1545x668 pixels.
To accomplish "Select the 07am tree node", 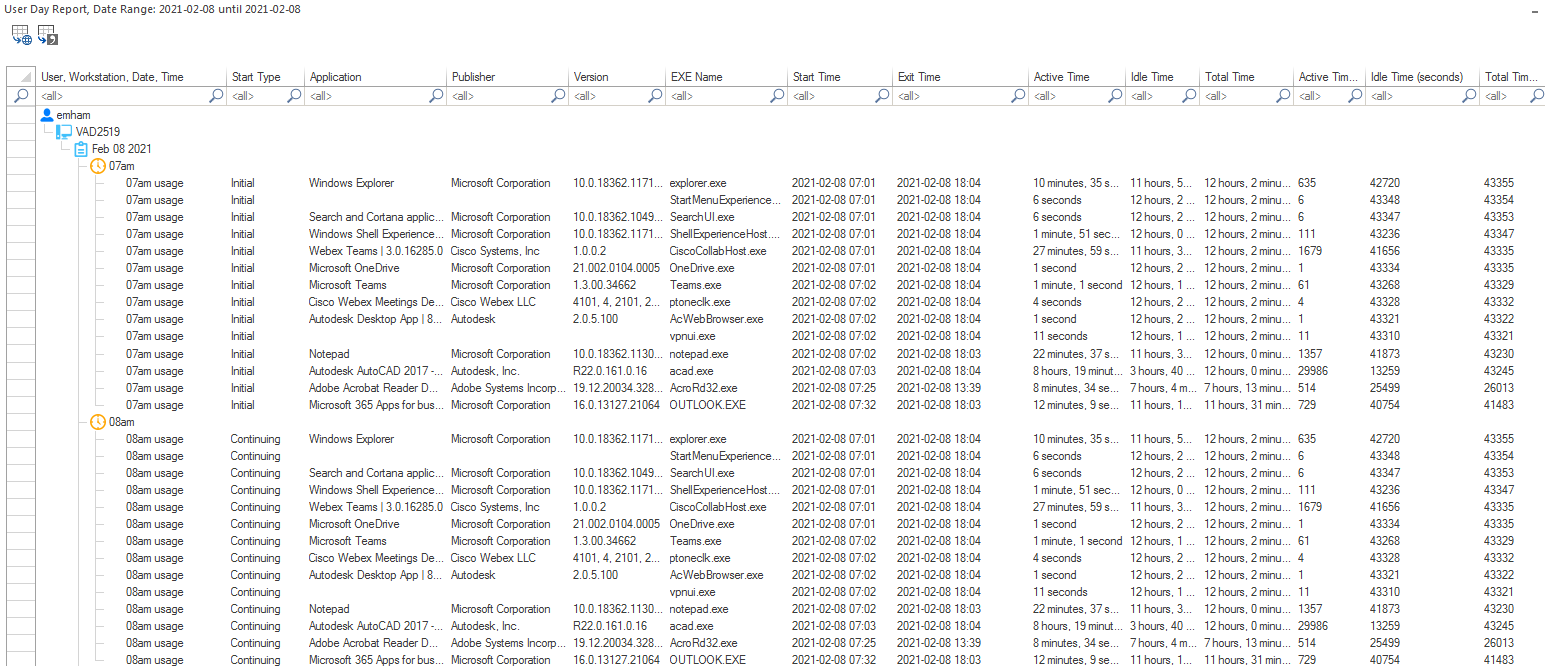I will 122,166.
